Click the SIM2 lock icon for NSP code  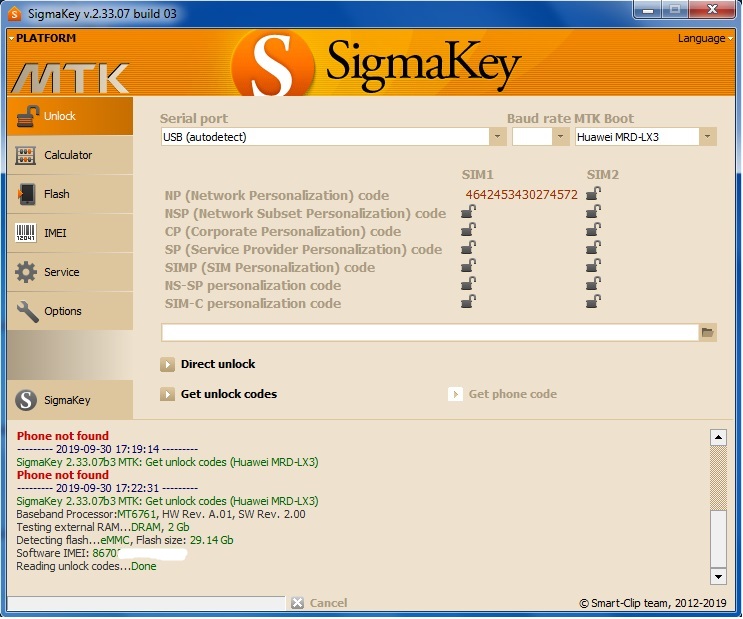pyautogui.click(x=593, y=211)
